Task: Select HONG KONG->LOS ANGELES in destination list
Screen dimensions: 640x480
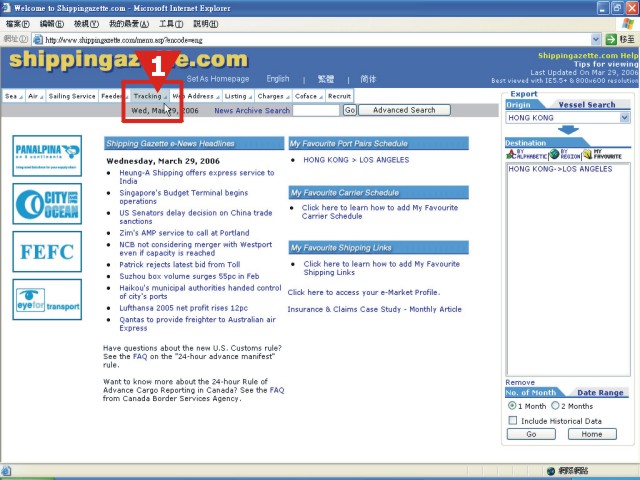Action: 560,169
